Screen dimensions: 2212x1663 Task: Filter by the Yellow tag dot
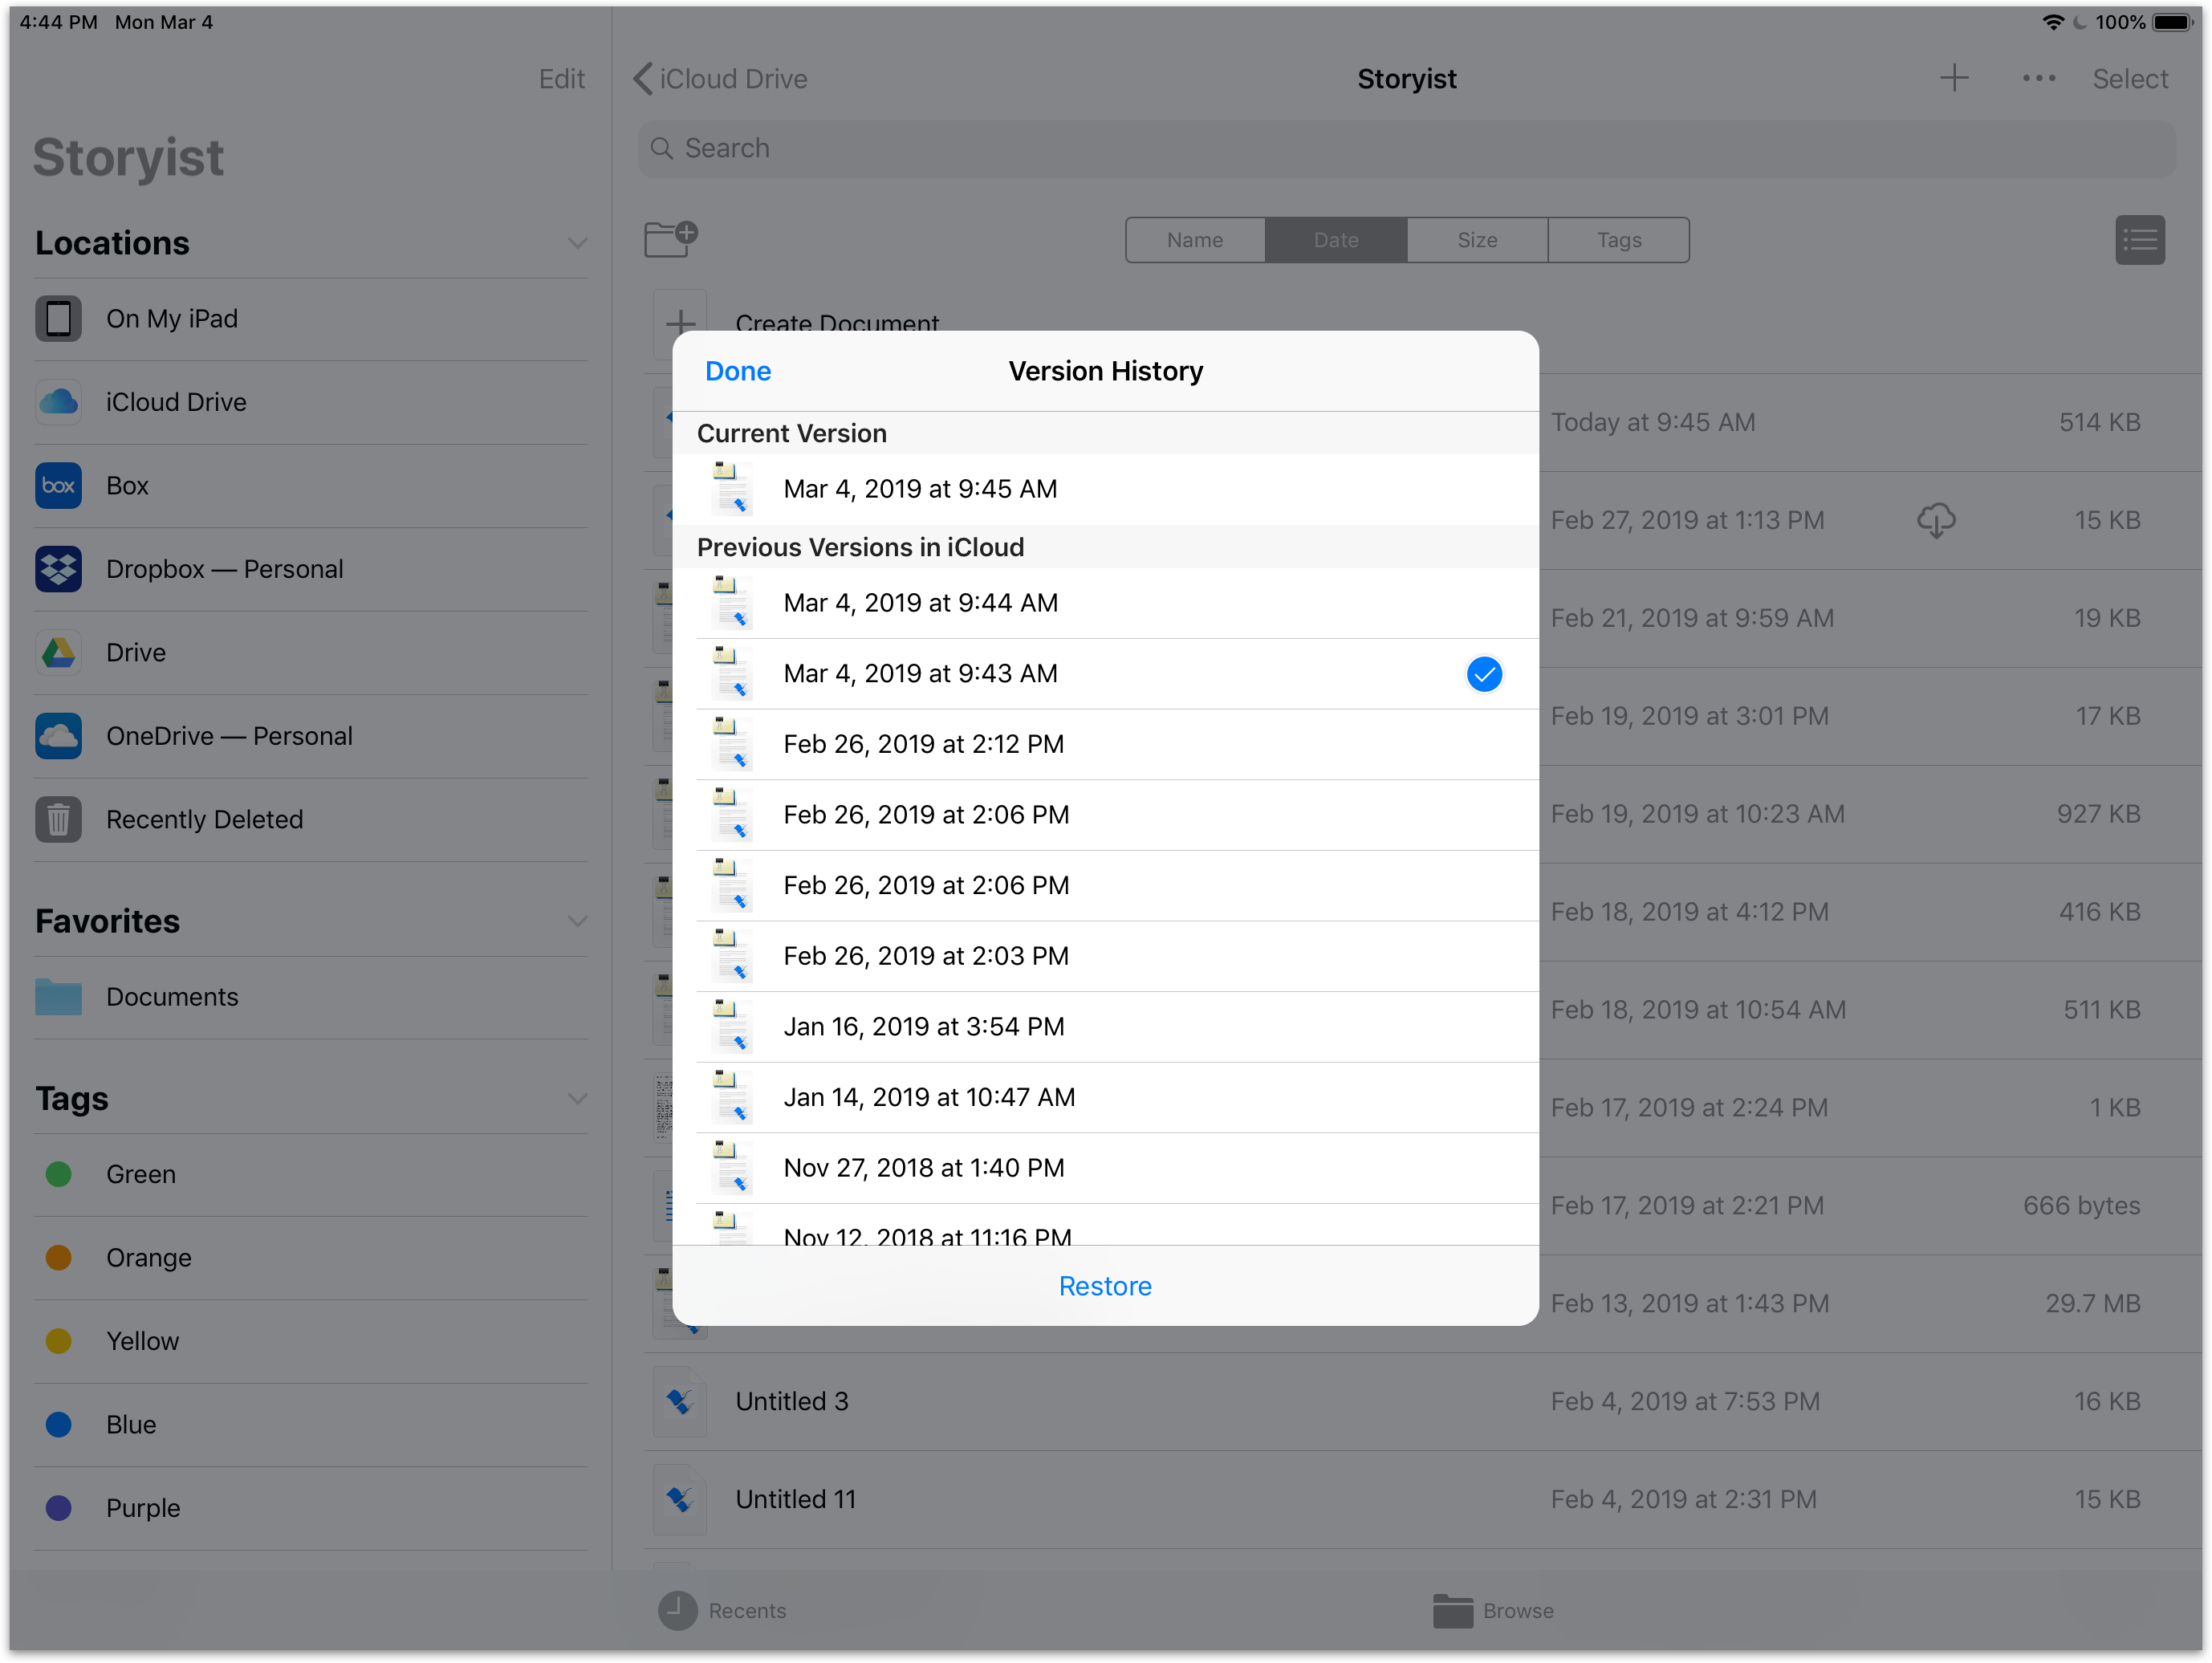tap(59, 1341)
